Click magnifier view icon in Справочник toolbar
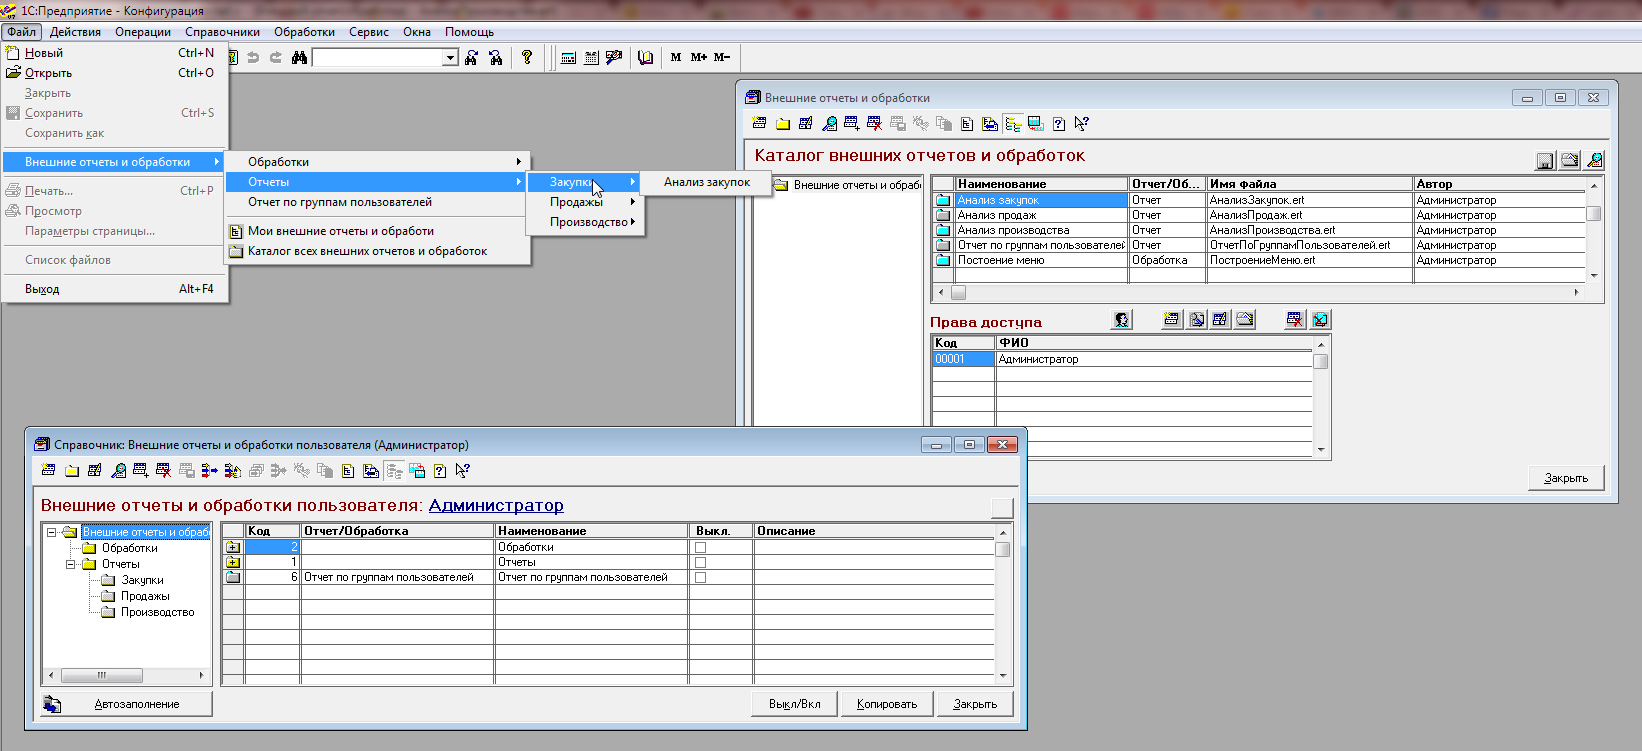Image resolution: width=1642 pixels, height=751 pixels. pyautogui.click(x=118, y=471)
